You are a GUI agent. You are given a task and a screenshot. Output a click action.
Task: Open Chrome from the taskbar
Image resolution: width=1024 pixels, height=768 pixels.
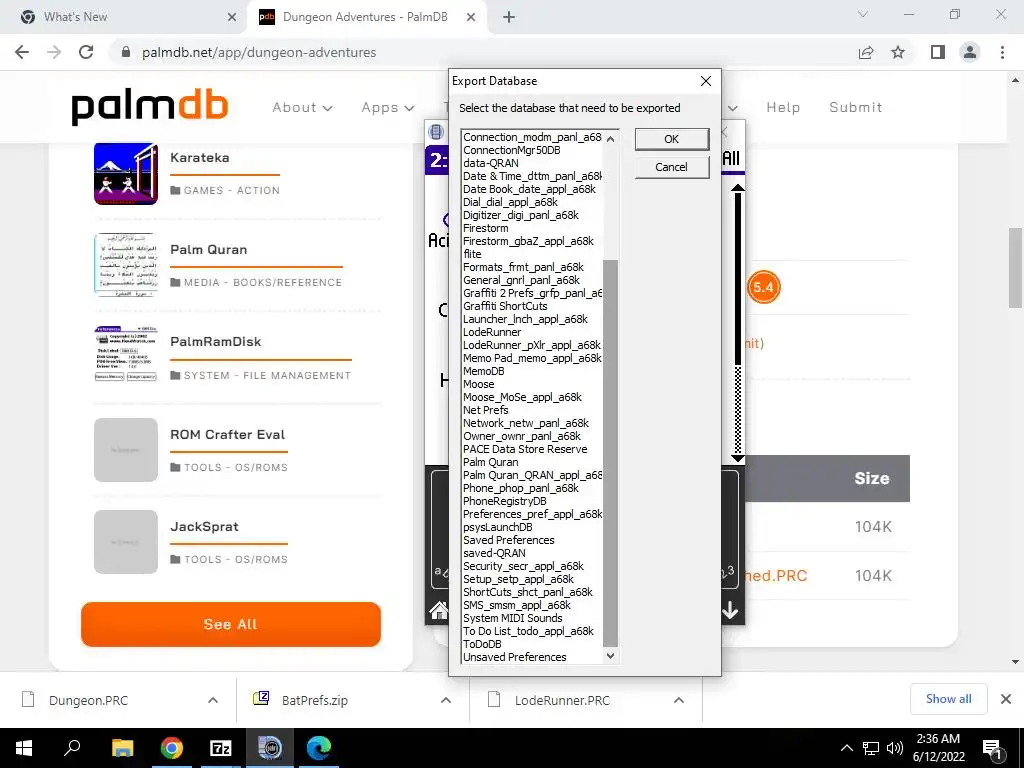coord(172,748)
